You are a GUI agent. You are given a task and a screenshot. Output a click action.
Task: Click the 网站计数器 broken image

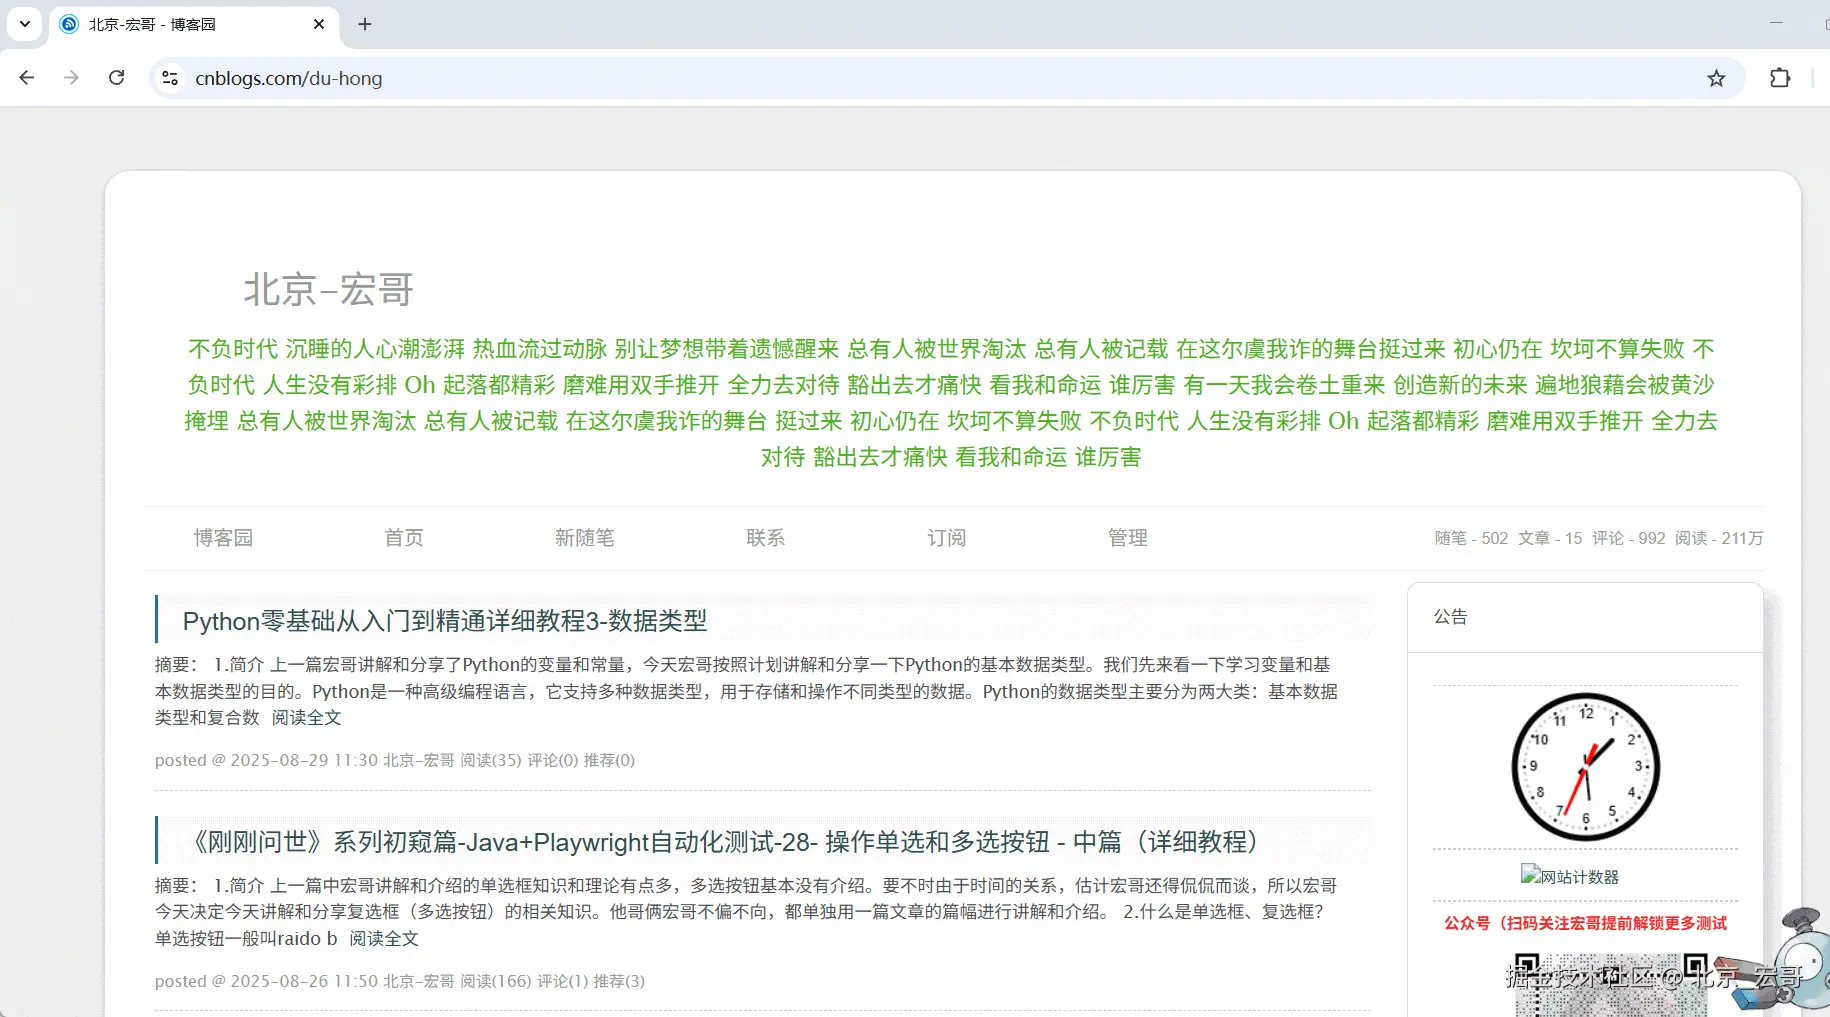[1570, 876]
